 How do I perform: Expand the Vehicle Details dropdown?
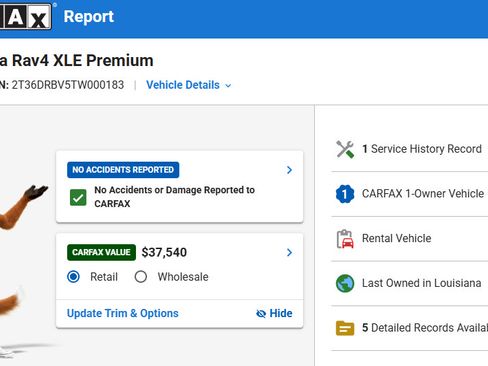click(x=189, y=85)
